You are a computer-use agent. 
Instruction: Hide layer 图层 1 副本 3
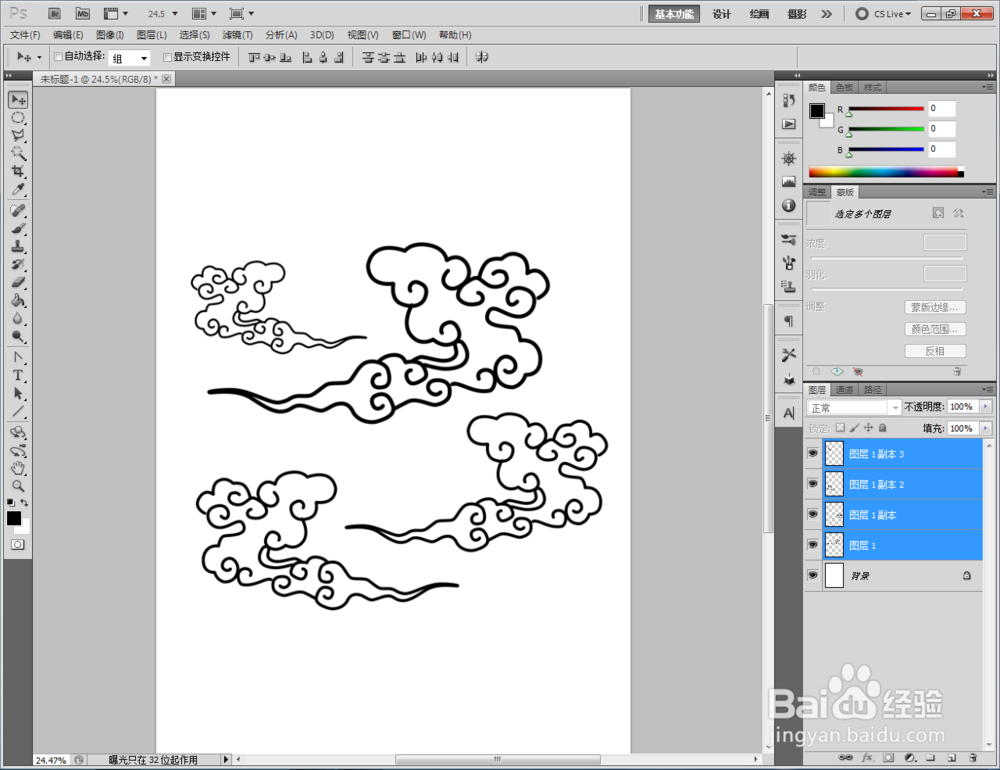point(812,454)
